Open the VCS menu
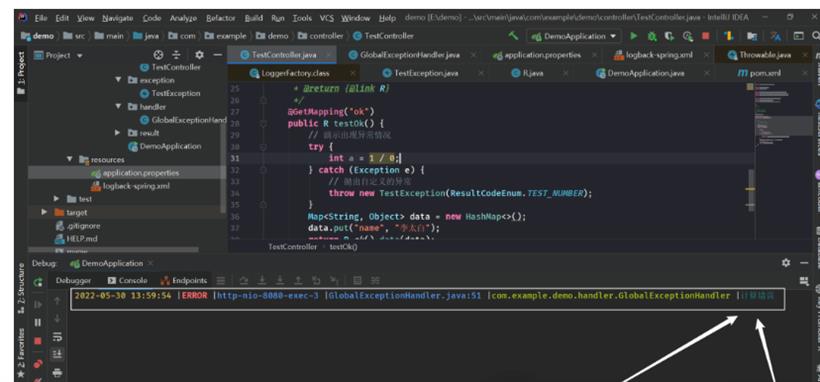This screenshot has width=820, height=382. click(327, 18)
